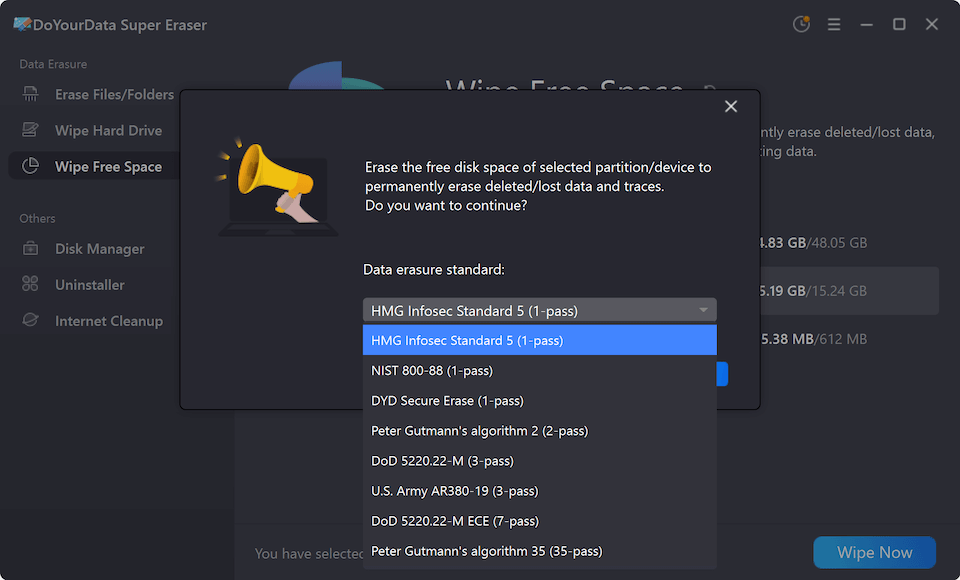Open the hamburger menu in title bar
This screenshot has height=580, width=960.
tap(834, 25)
